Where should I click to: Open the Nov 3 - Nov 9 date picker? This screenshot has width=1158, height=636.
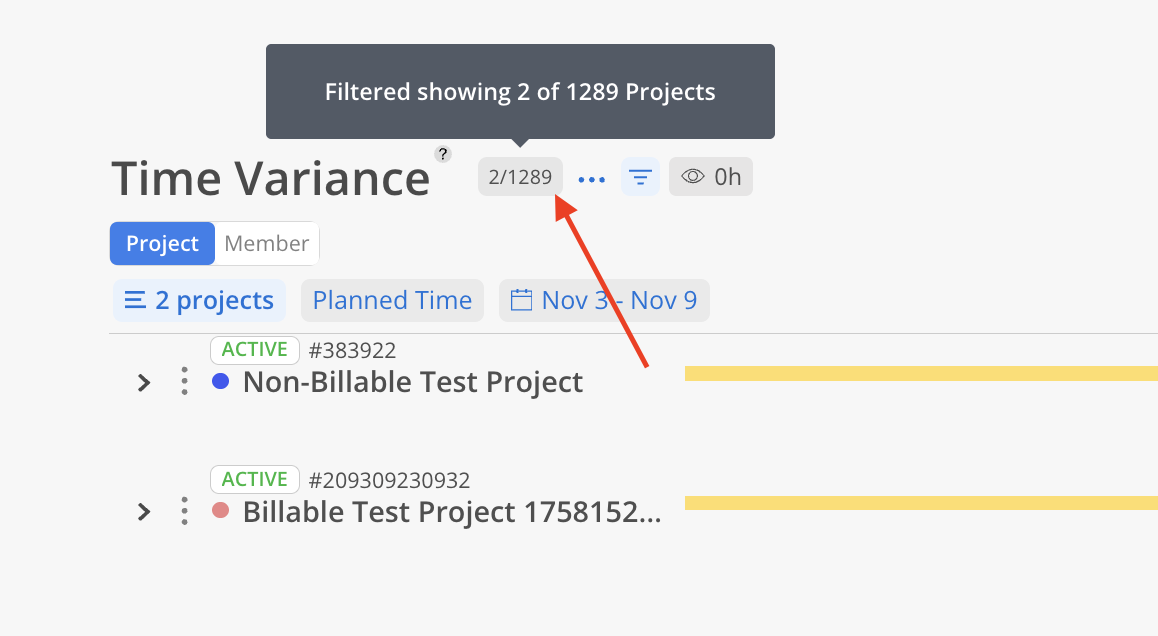618,300
